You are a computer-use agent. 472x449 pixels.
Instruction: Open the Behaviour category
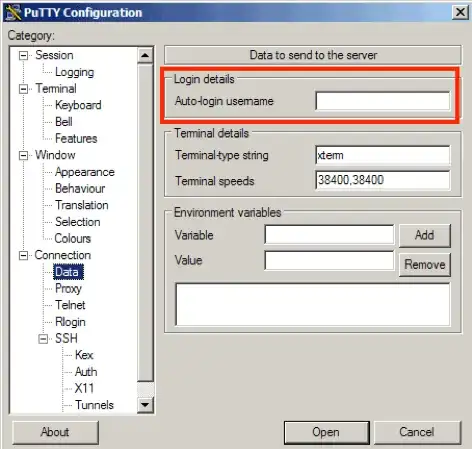pyautogui.click(x=80, y=188)
